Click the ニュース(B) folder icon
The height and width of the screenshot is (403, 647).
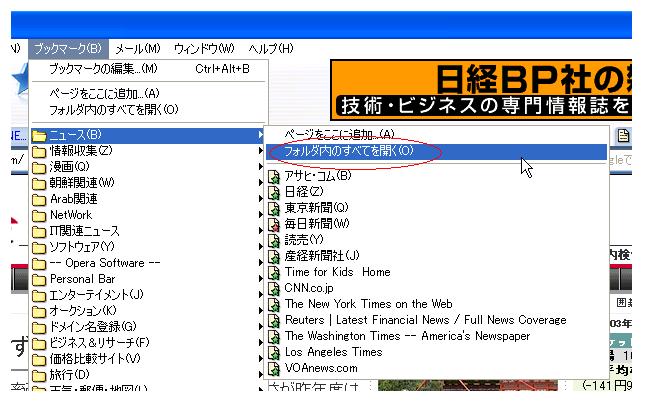click(39, 136)
